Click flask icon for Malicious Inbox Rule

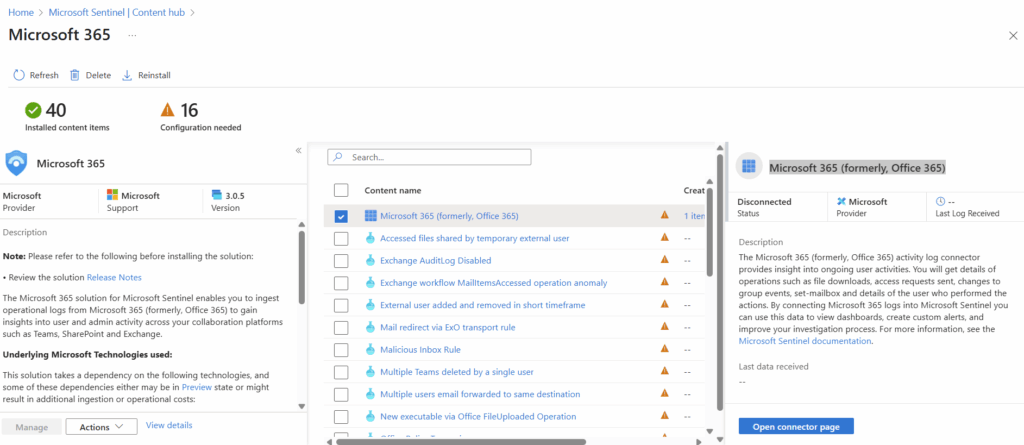coord(370,350)
